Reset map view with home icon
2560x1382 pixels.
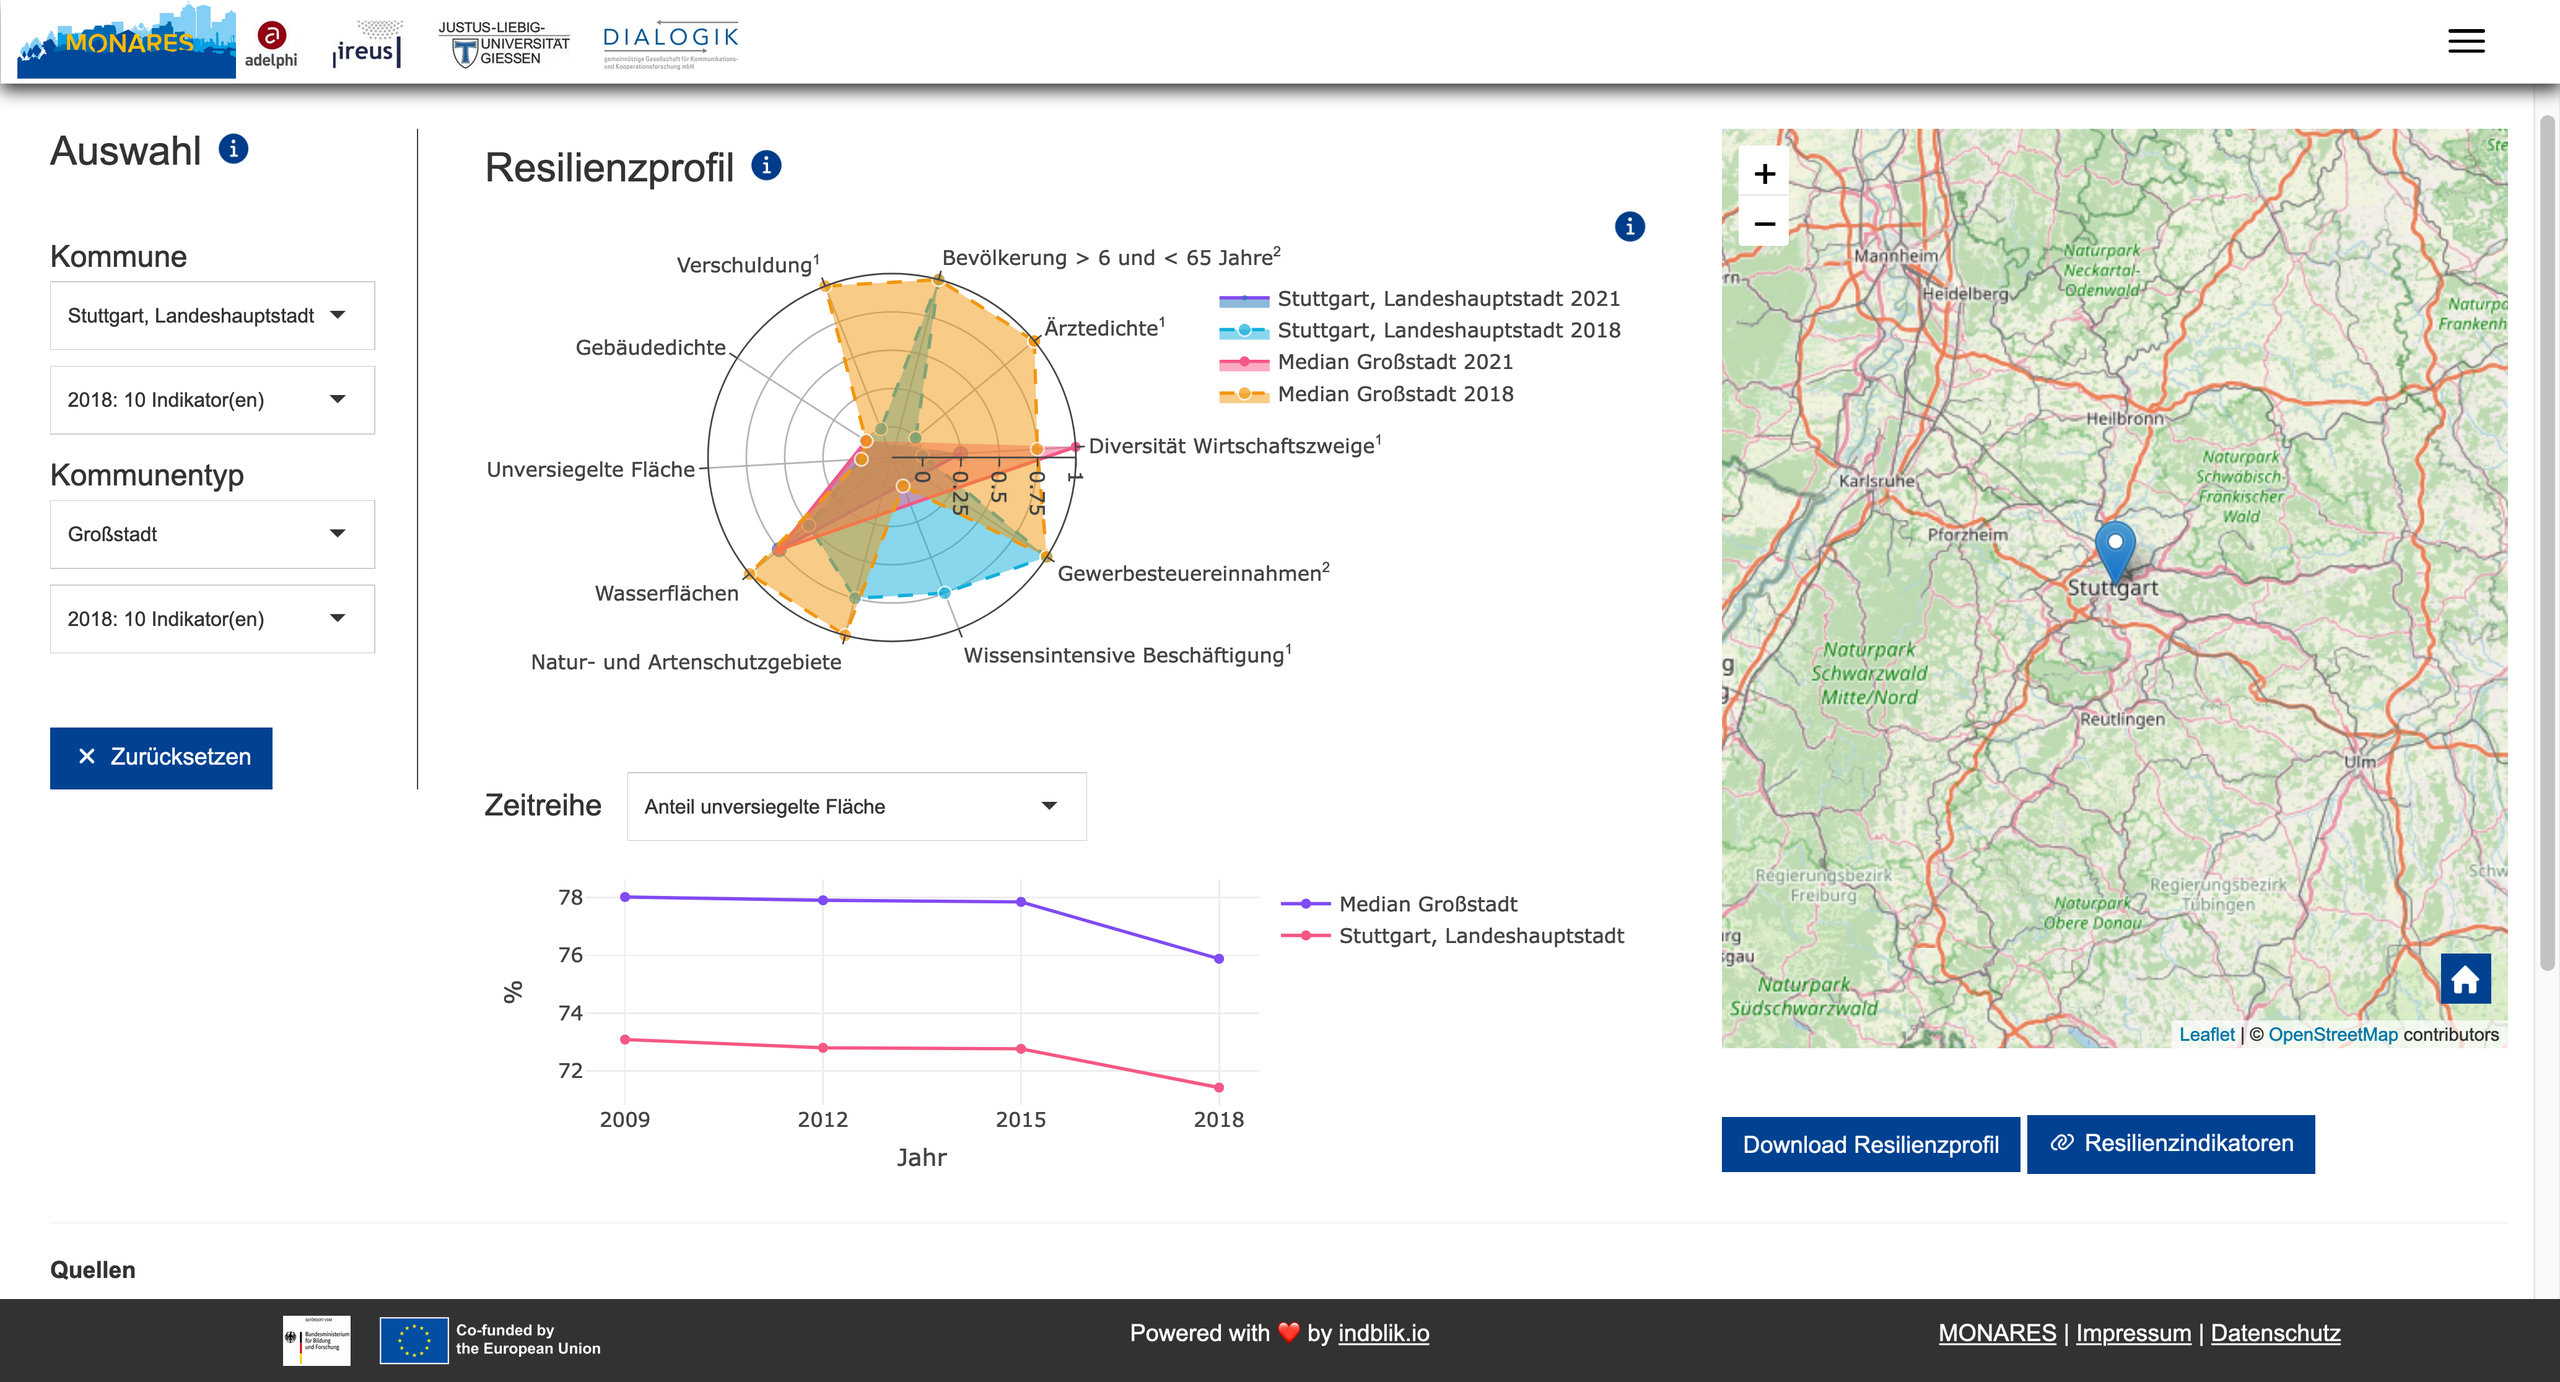click(x=2464, y=979)
